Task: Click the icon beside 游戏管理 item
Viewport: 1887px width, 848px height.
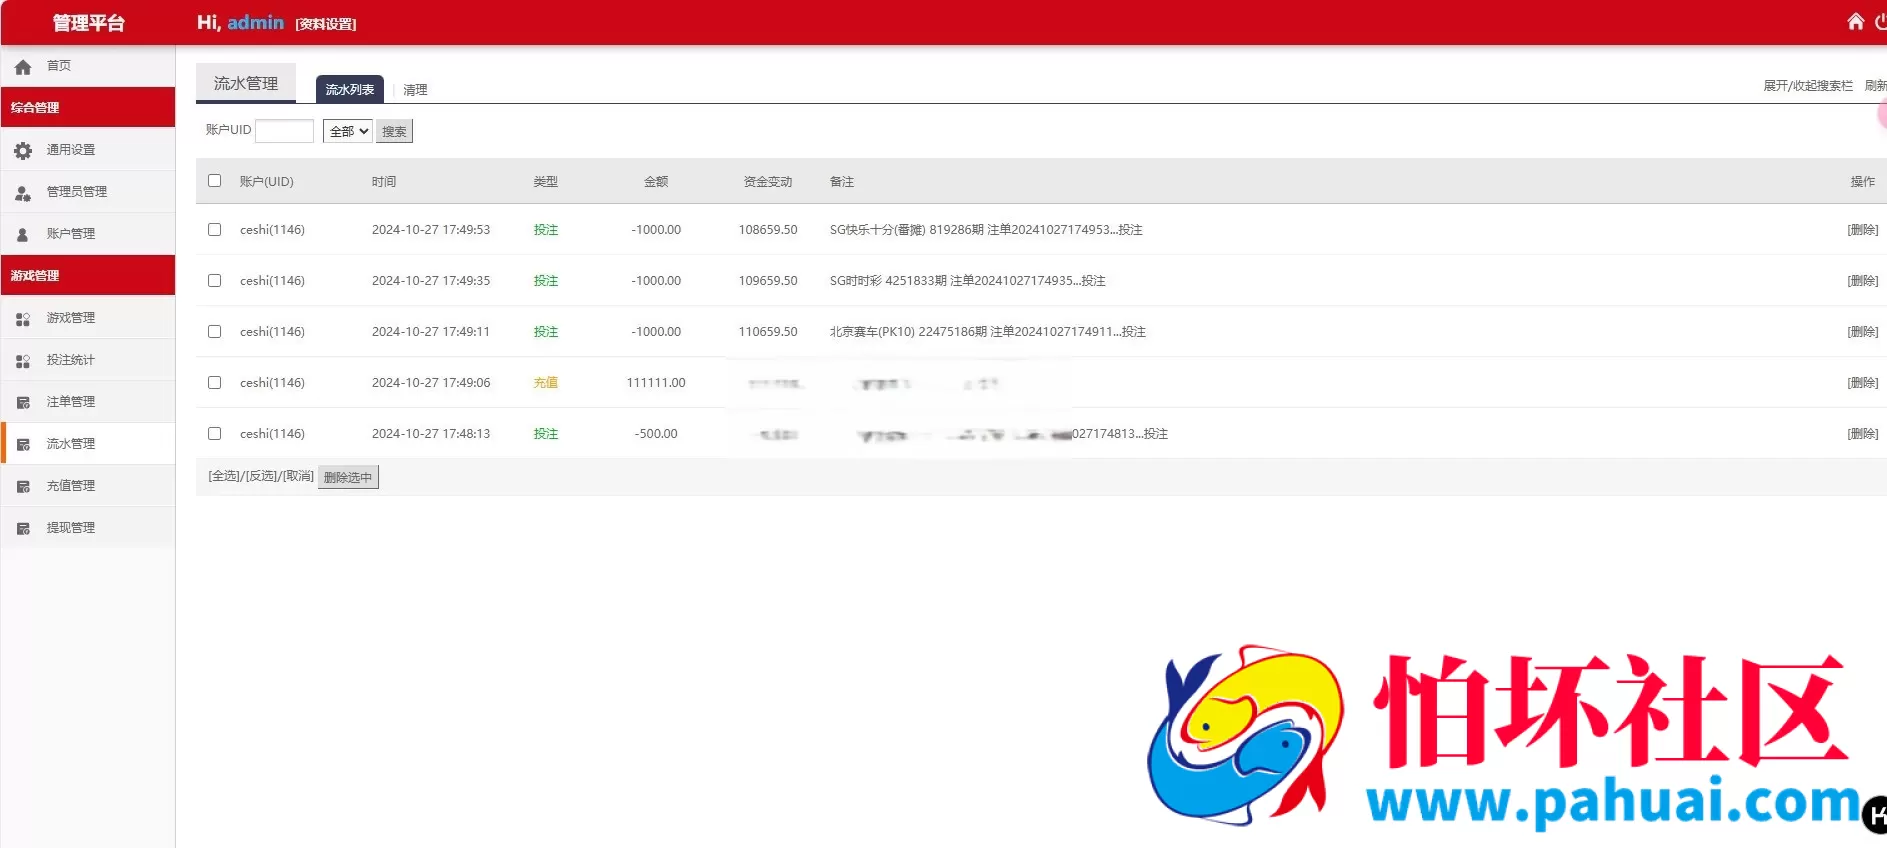Action: click(23, 319)
